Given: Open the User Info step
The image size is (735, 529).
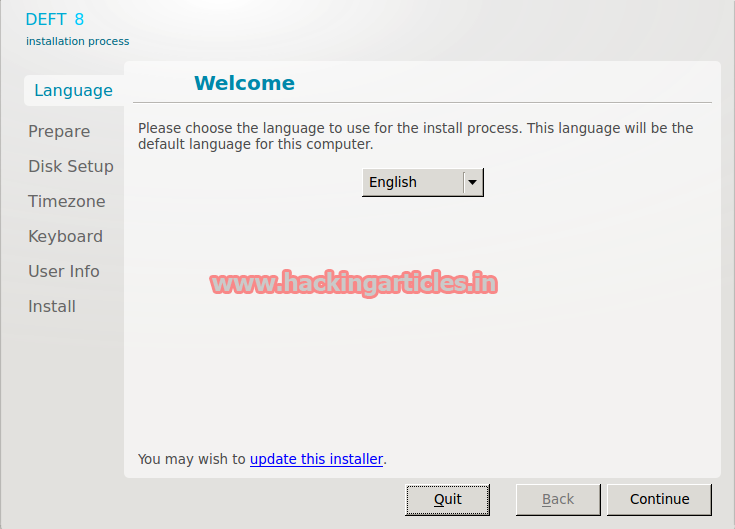Looking at the screenshot, I should (x=64, y=271).
